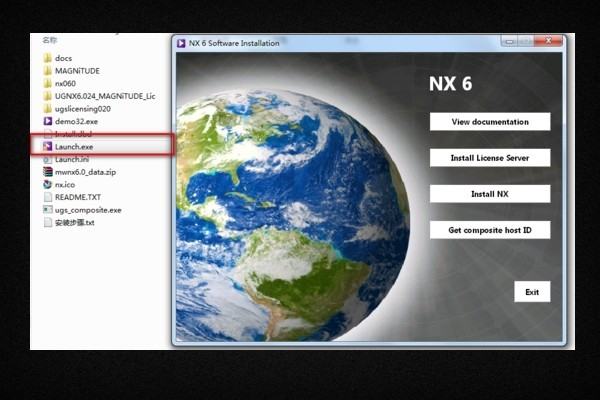Screen dimensions: 600x400
Task: Click the Launch.ini file name
Action: click(72, 159)
